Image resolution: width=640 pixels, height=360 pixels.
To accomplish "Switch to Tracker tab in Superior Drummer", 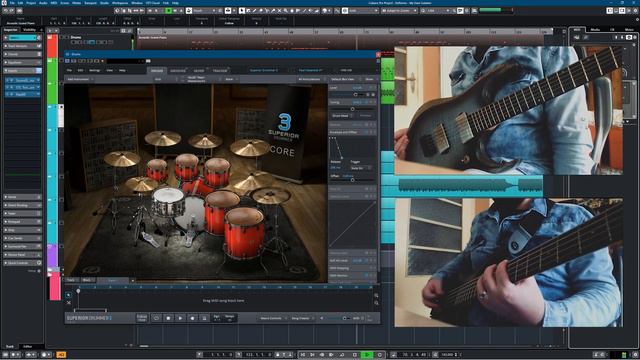I will pos(220,71).
